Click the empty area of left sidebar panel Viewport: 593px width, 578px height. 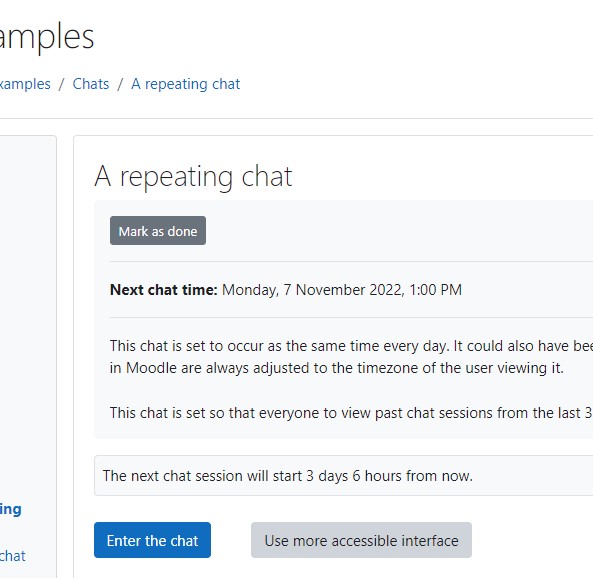pos(28,303)
